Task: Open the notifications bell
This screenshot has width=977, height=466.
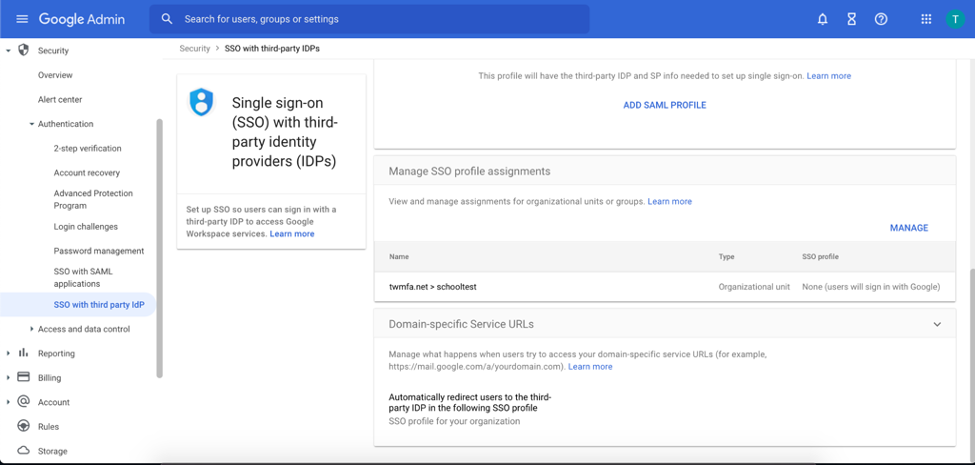Action: [x=822, y=19]
